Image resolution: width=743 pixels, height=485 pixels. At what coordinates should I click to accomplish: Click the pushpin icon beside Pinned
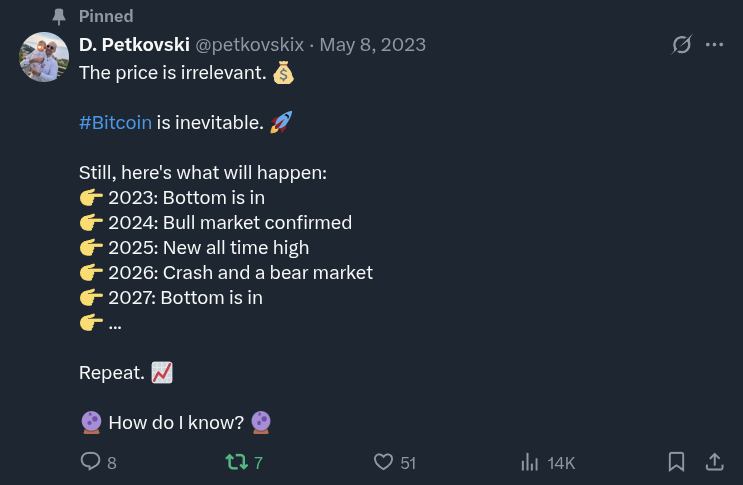coord(59,17)
